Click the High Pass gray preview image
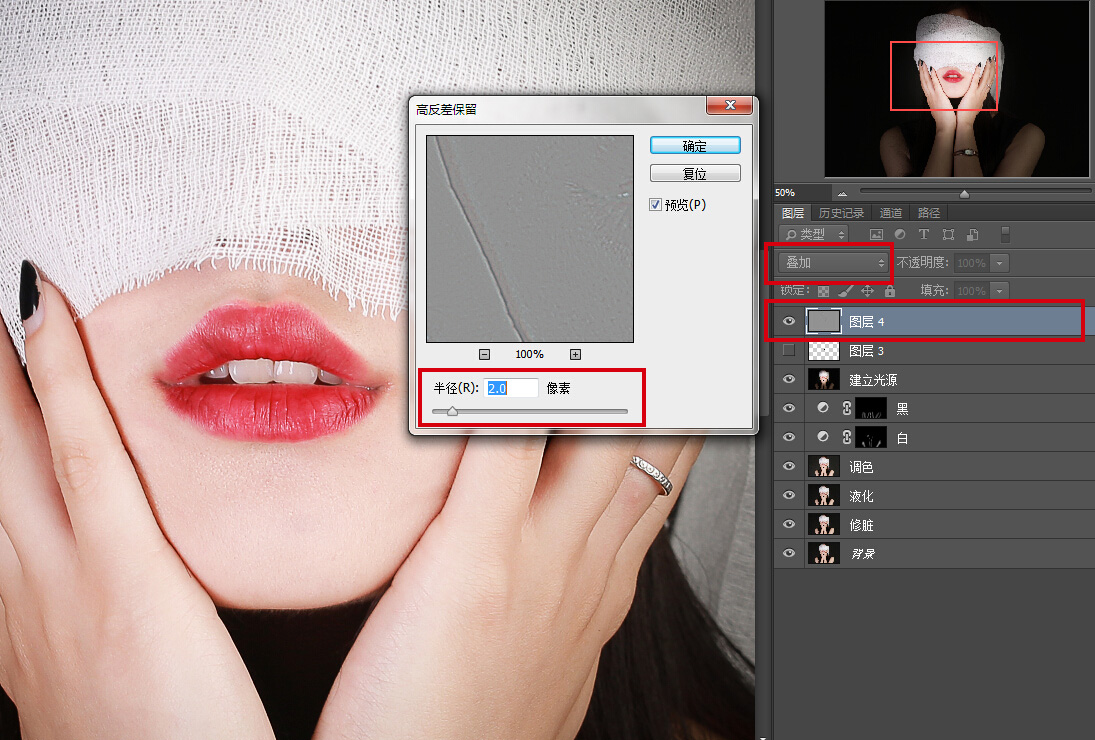The width and height of the screenshot is (1095, 740). point(530,239)
